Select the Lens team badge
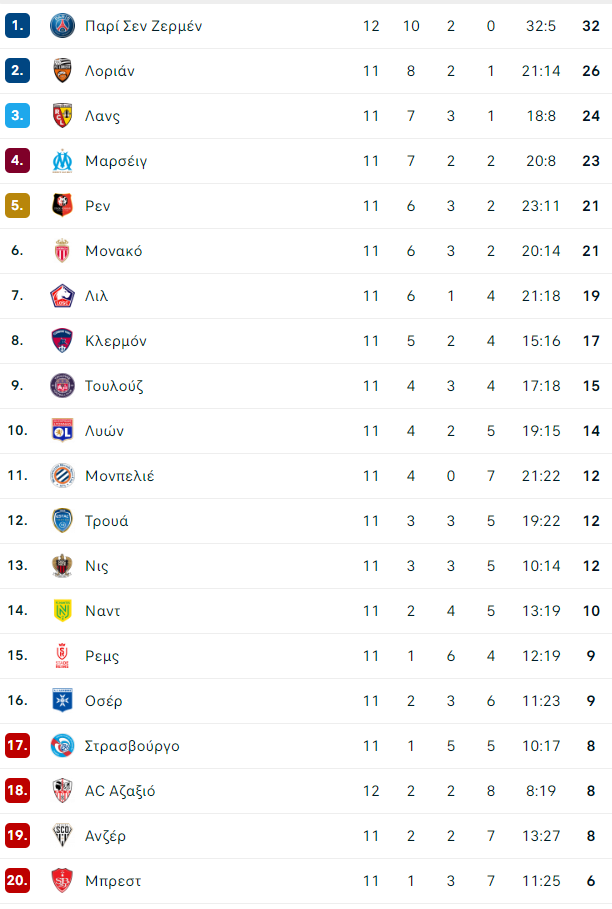Image resolution: width=612 pixels, height=909 pixels. 62,116
